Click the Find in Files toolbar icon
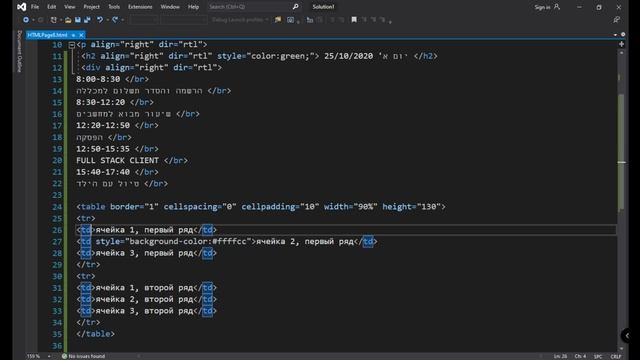640x360 pixels. pos(278,20)
